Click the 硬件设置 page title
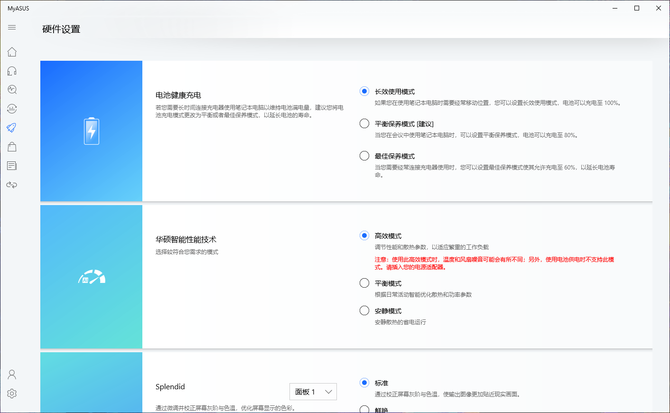This screenshot has height=413, width=670. point(61,29)
